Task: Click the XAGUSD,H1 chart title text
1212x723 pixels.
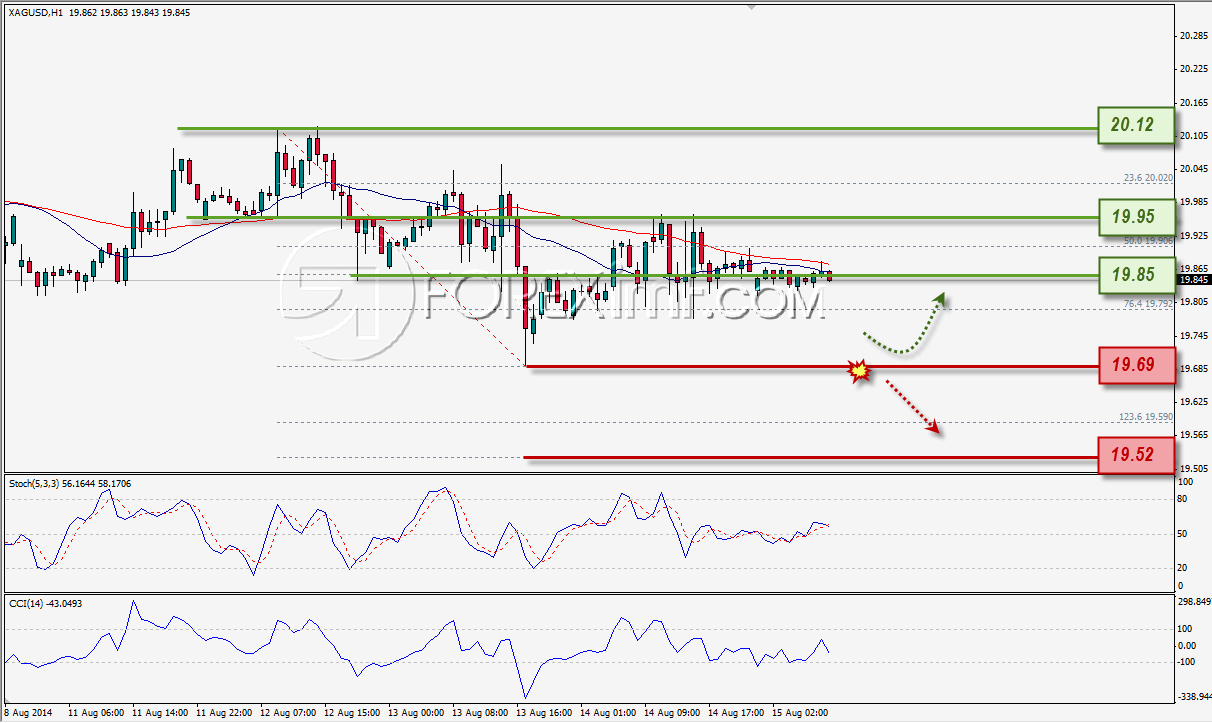Action: 34,12
